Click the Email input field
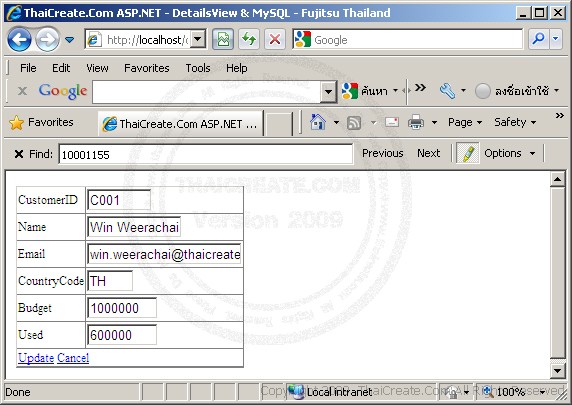The width and height of the screenshot is (572, 405). point(164,254)
